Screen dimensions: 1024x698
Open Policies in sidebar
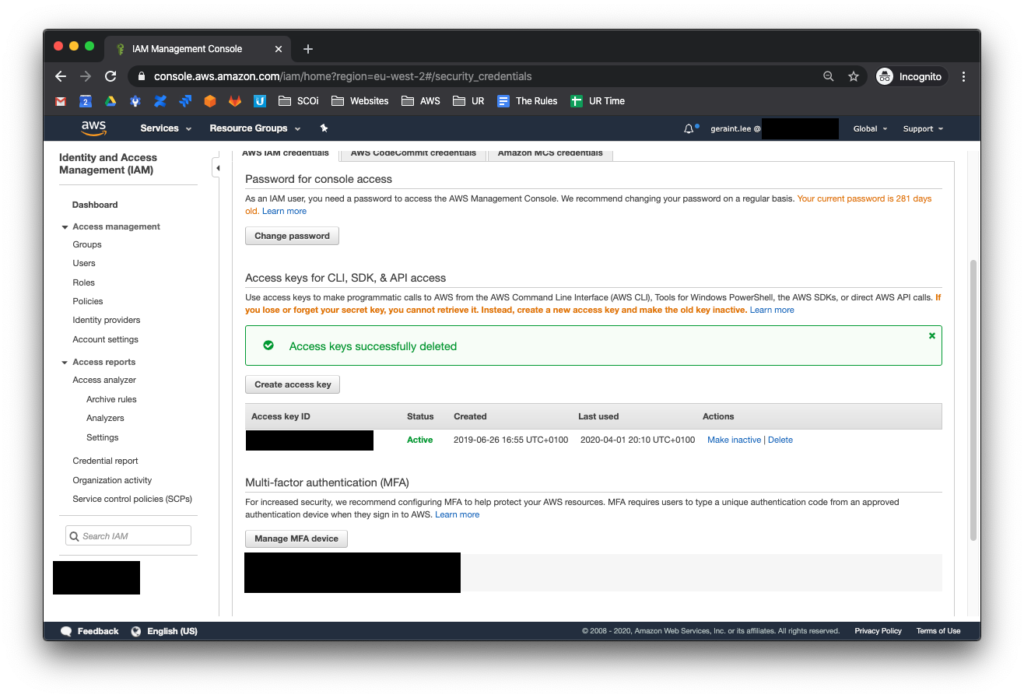[88, 302]
